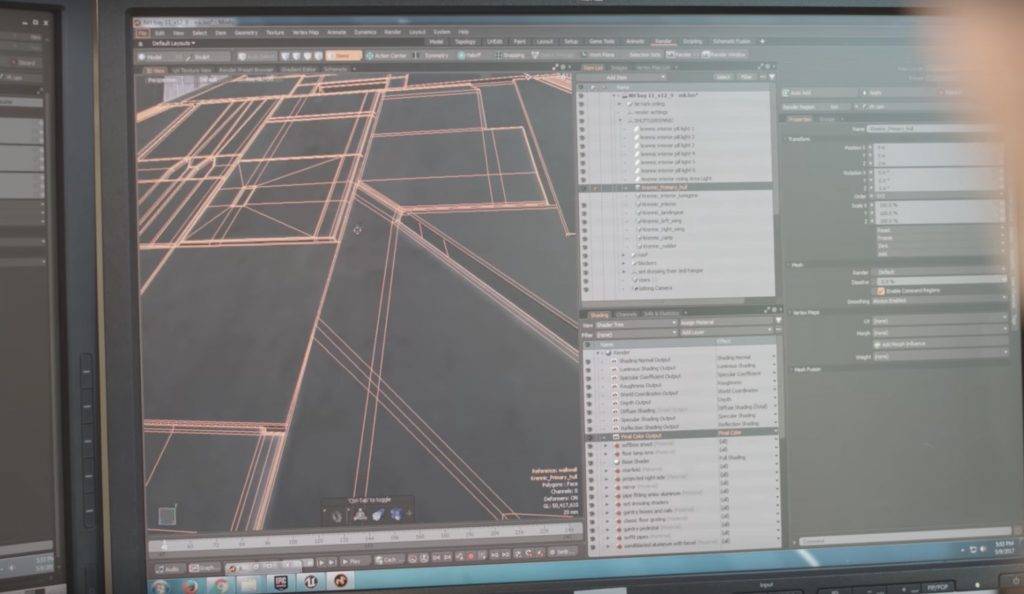
Task: Open the File menu
Action: (x=142, y=33)
